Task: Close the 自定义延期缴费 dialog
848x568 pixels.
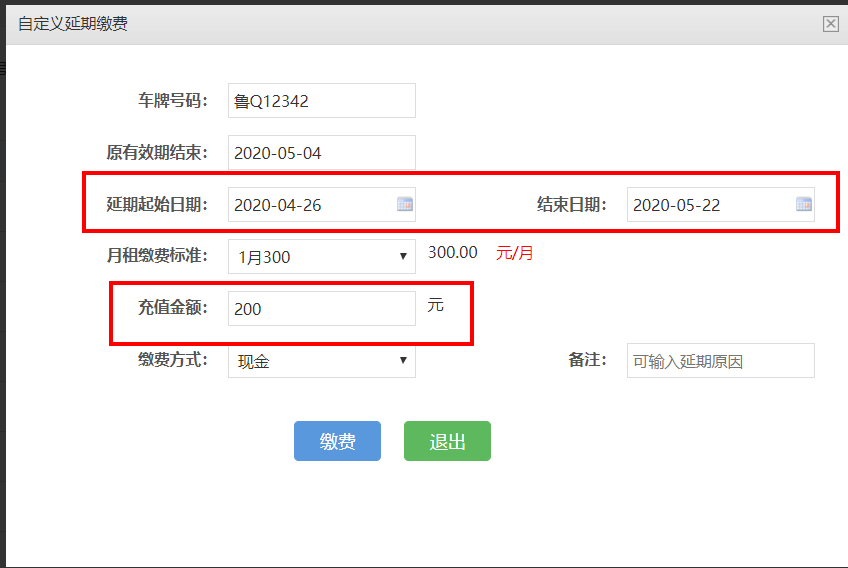Action: (x=831, y=24)
